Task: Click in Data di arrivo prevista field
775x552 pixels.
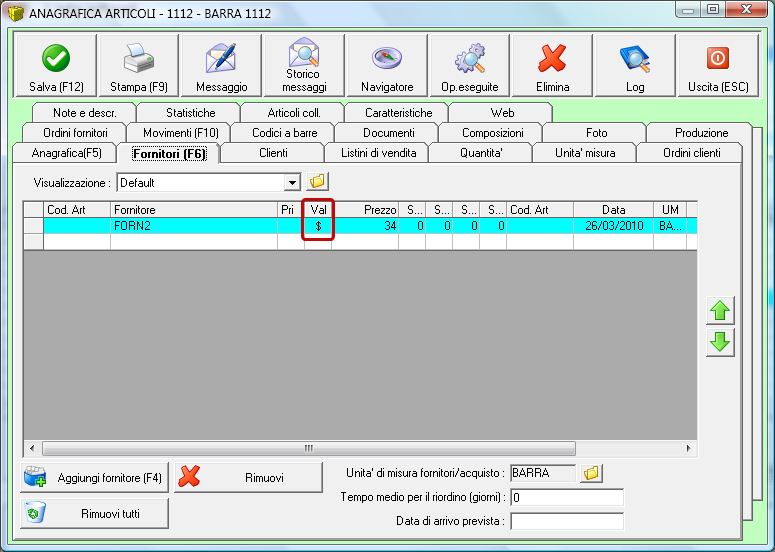Action: coord(567,521)
